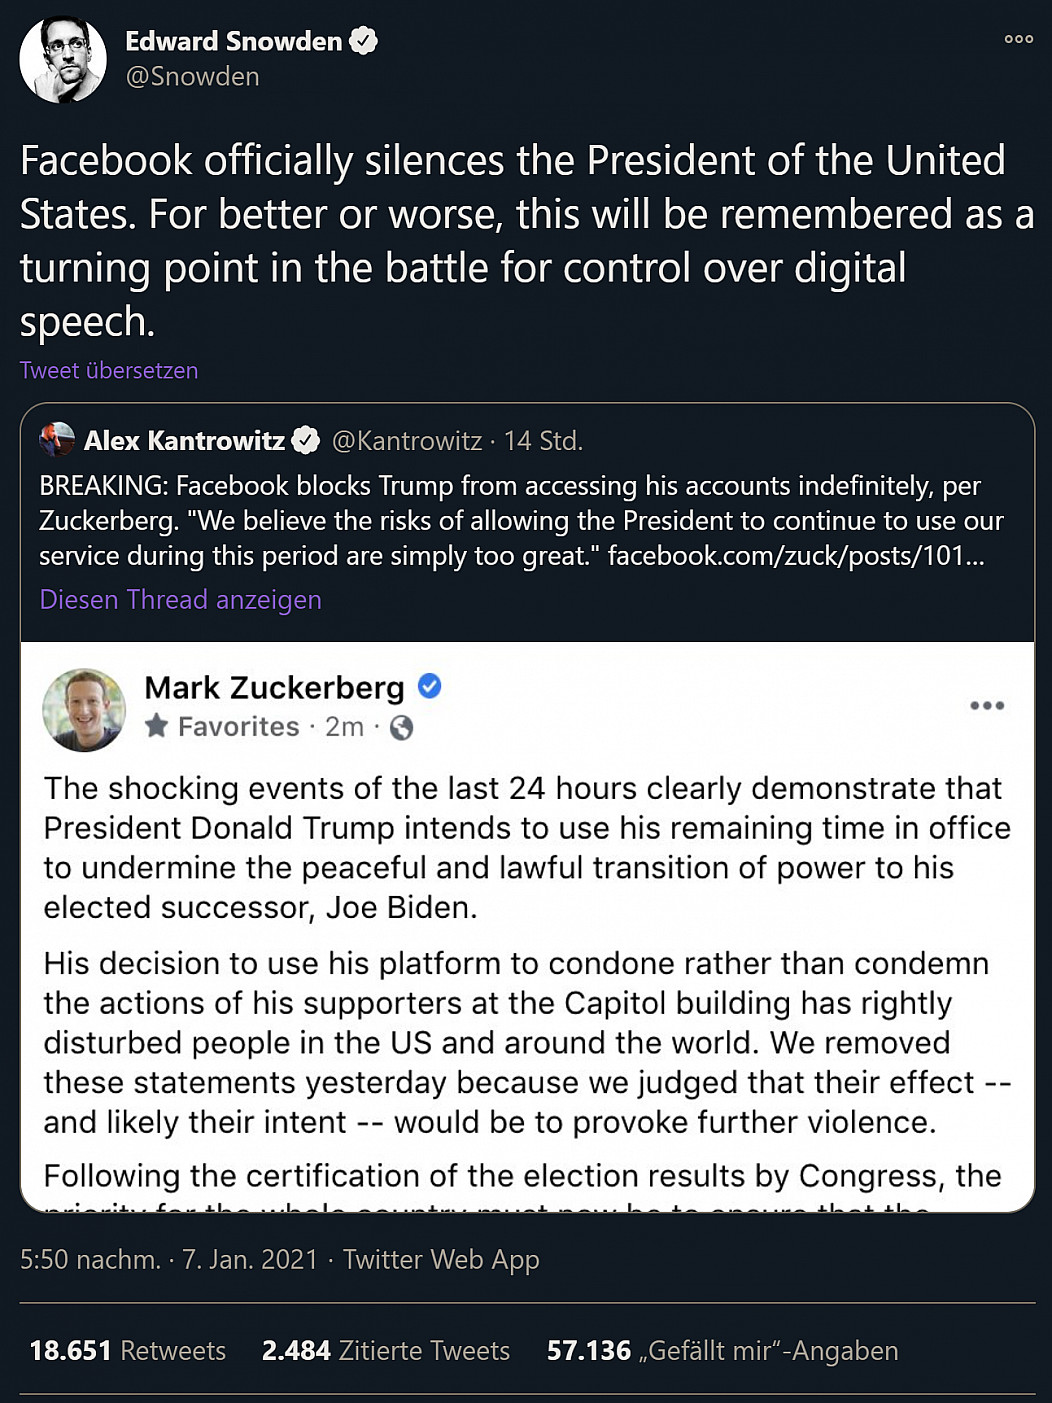Open the tweet's three-dot more options menu
Screen dimensions: 1052x1403
click(x=1018, y=39)
